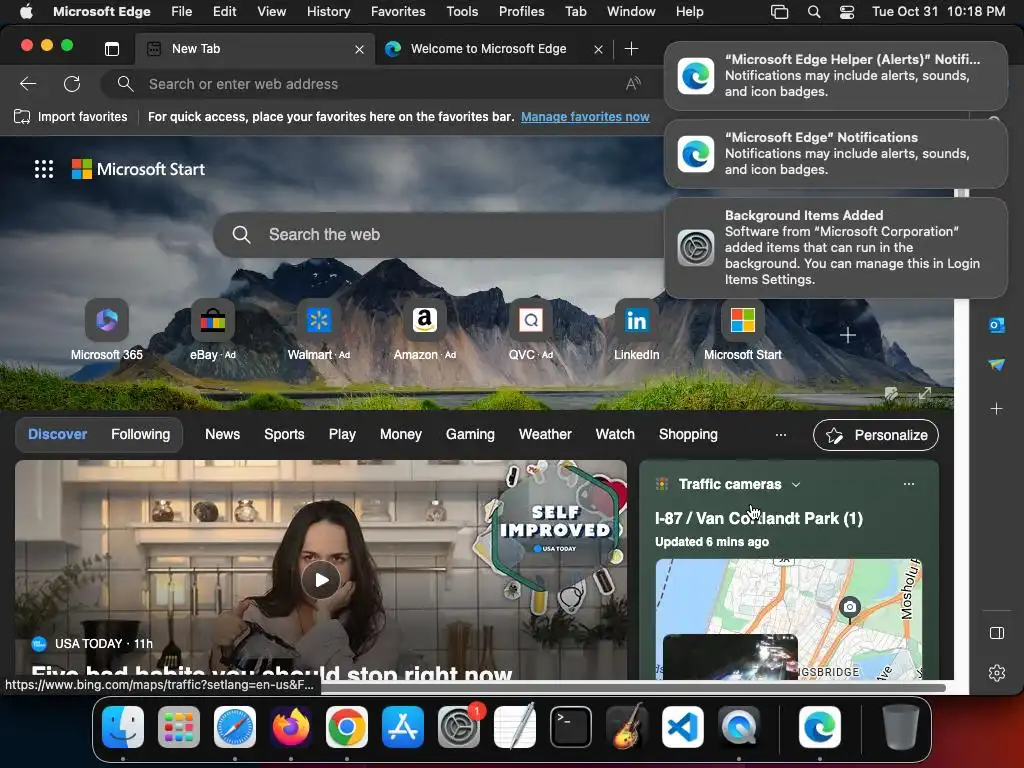The height and width of the screenshot is (768, 1024).
Task: Close the New Tab tab
Action: [x=359, y=50]
